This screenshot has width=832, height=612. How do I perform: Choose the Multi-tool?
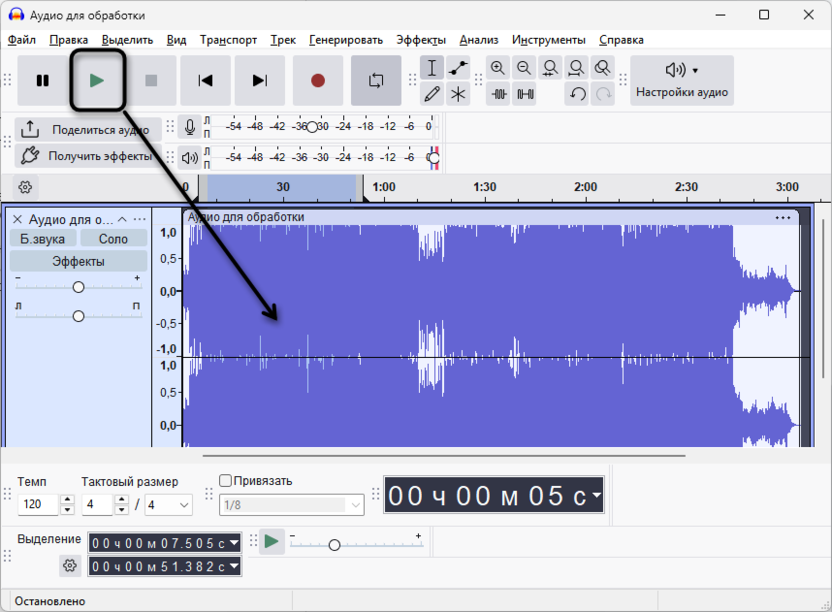click(x=457, y=94)
